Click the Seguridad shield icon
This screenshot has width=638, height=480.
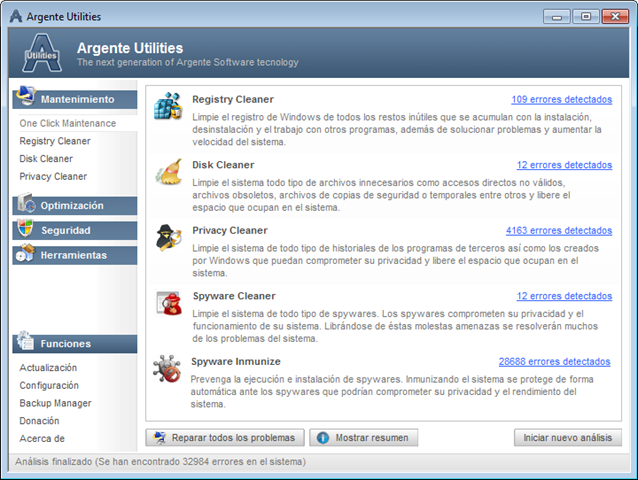25,228
